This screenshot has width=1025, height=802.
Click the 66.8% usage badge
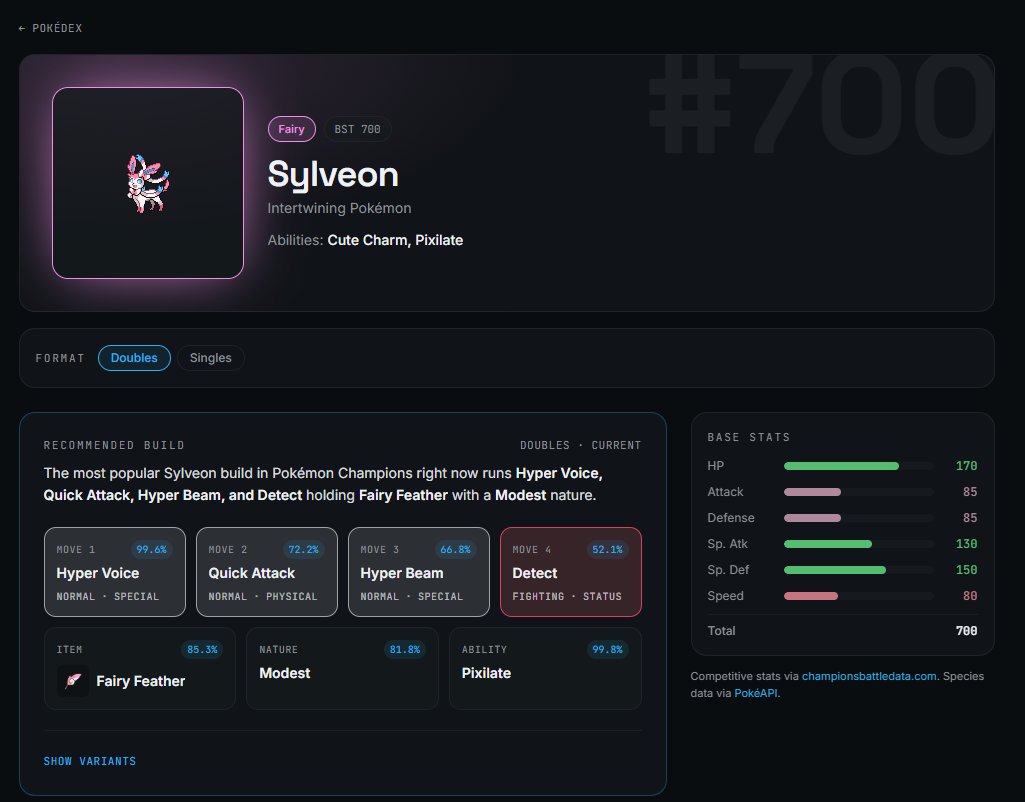(456, 550)
